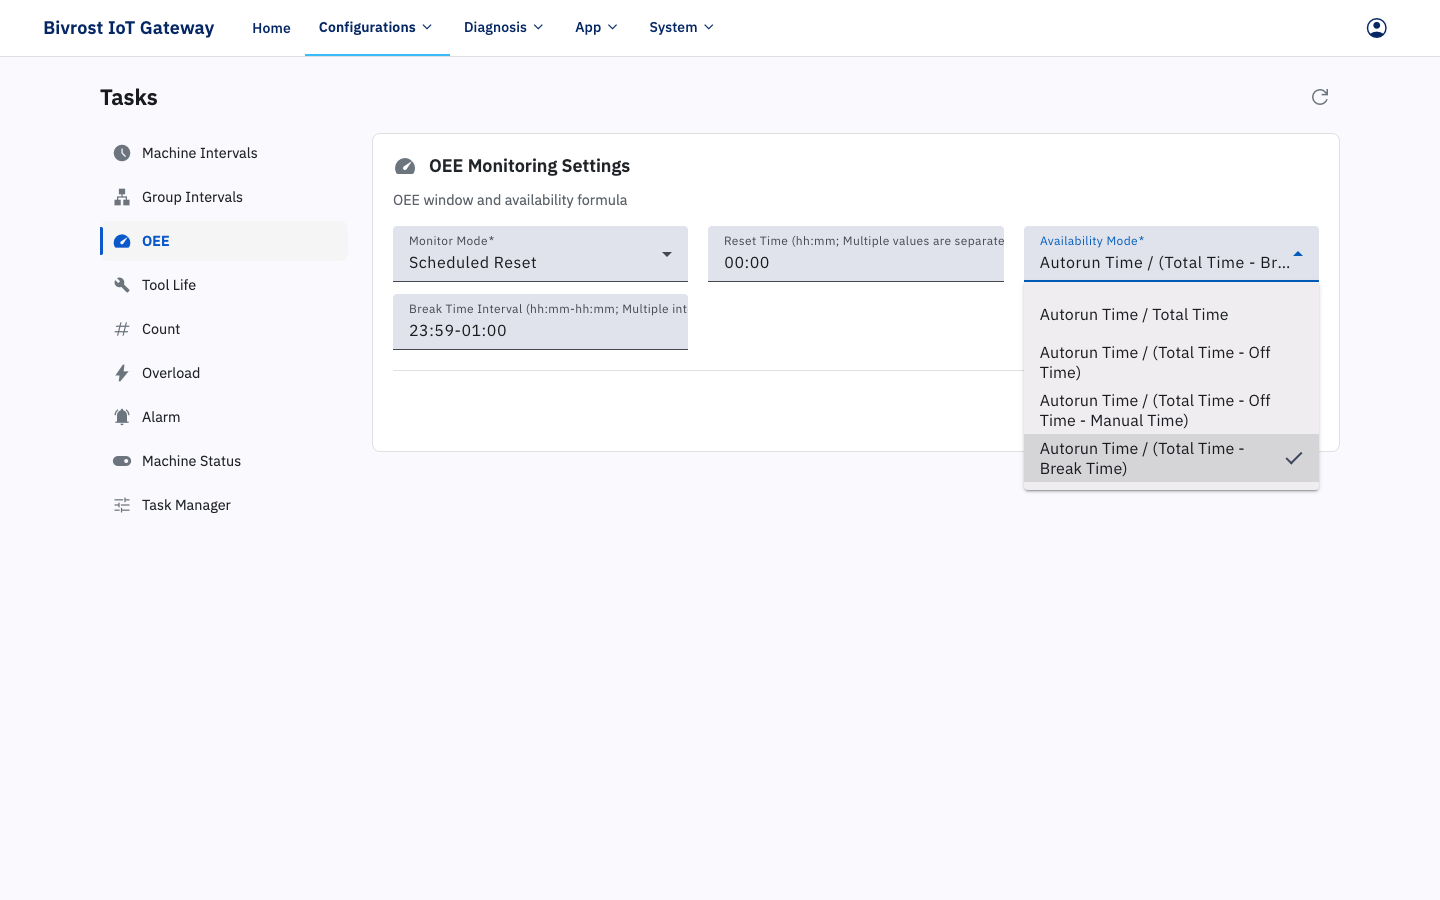Click the gauge icon in OEE Monitoring Settings header
Viewport: 1440px width, 900px height.
click(x=405, y=166)
